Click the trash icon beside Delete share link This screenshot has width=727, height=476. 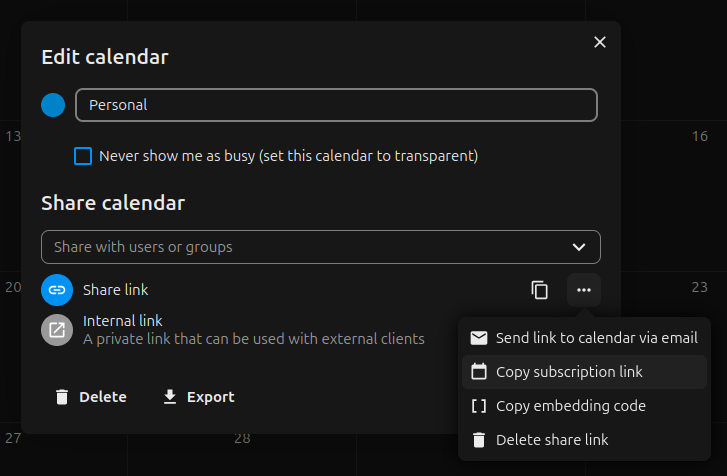click(x=479, y=440)
